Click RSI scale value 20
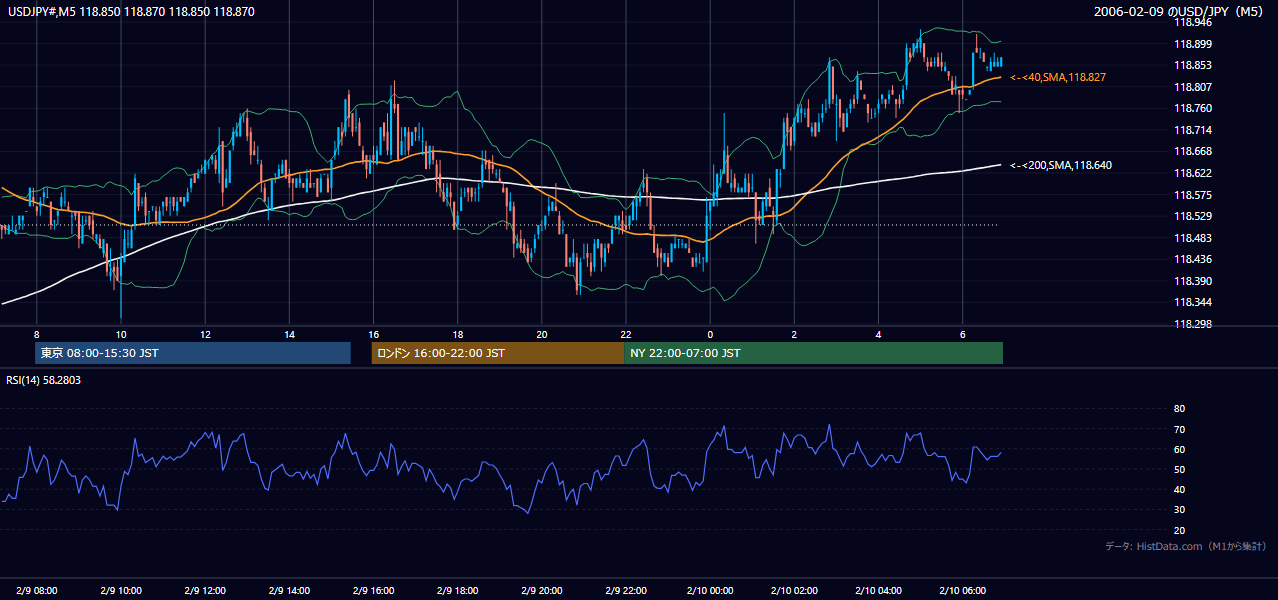1278x600 pixels. click(x=1179, y=530)
